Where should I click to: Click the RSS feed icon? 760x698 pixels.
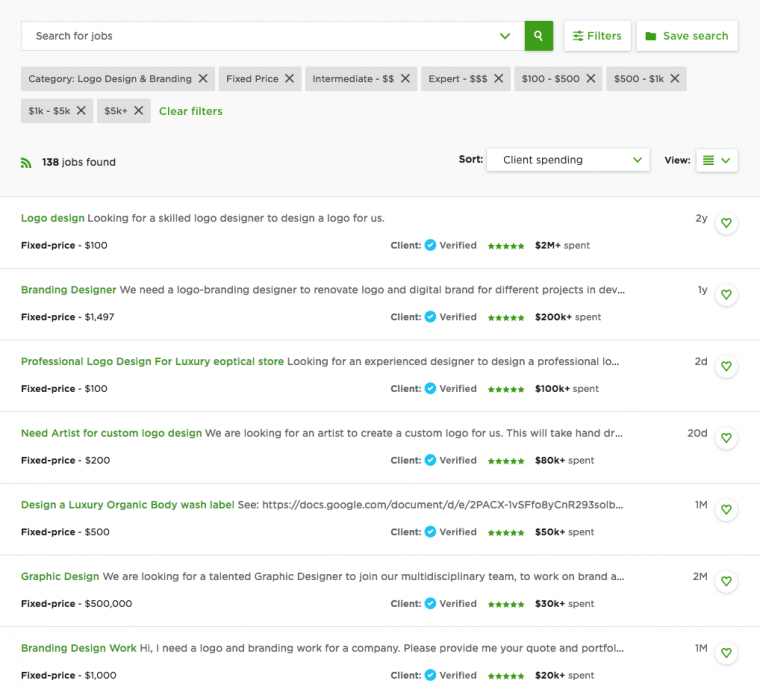[x=26, y=162]
